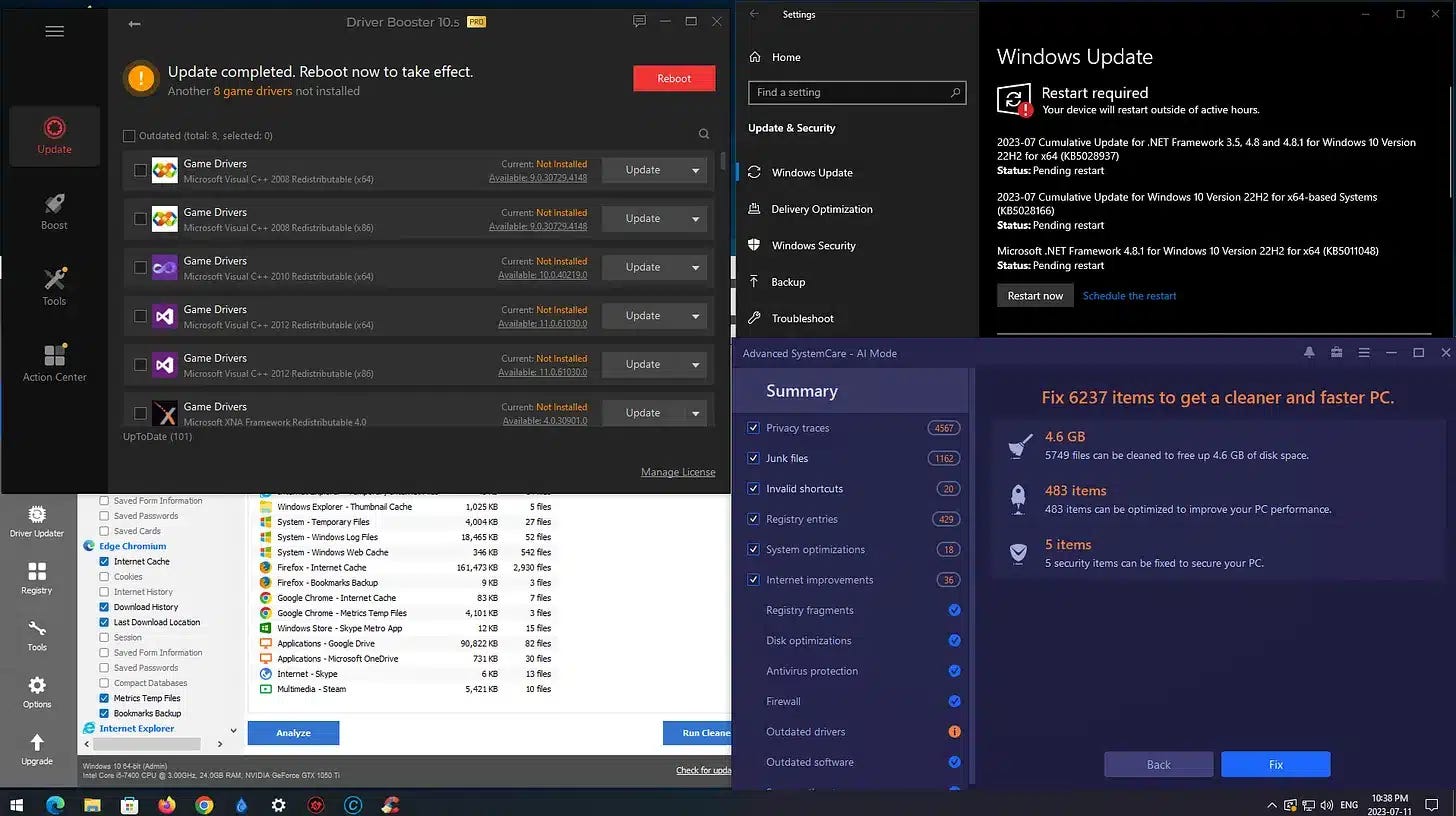
Task: Open Action Center in Driver Booster sidebar
Action: coord(54,363)
